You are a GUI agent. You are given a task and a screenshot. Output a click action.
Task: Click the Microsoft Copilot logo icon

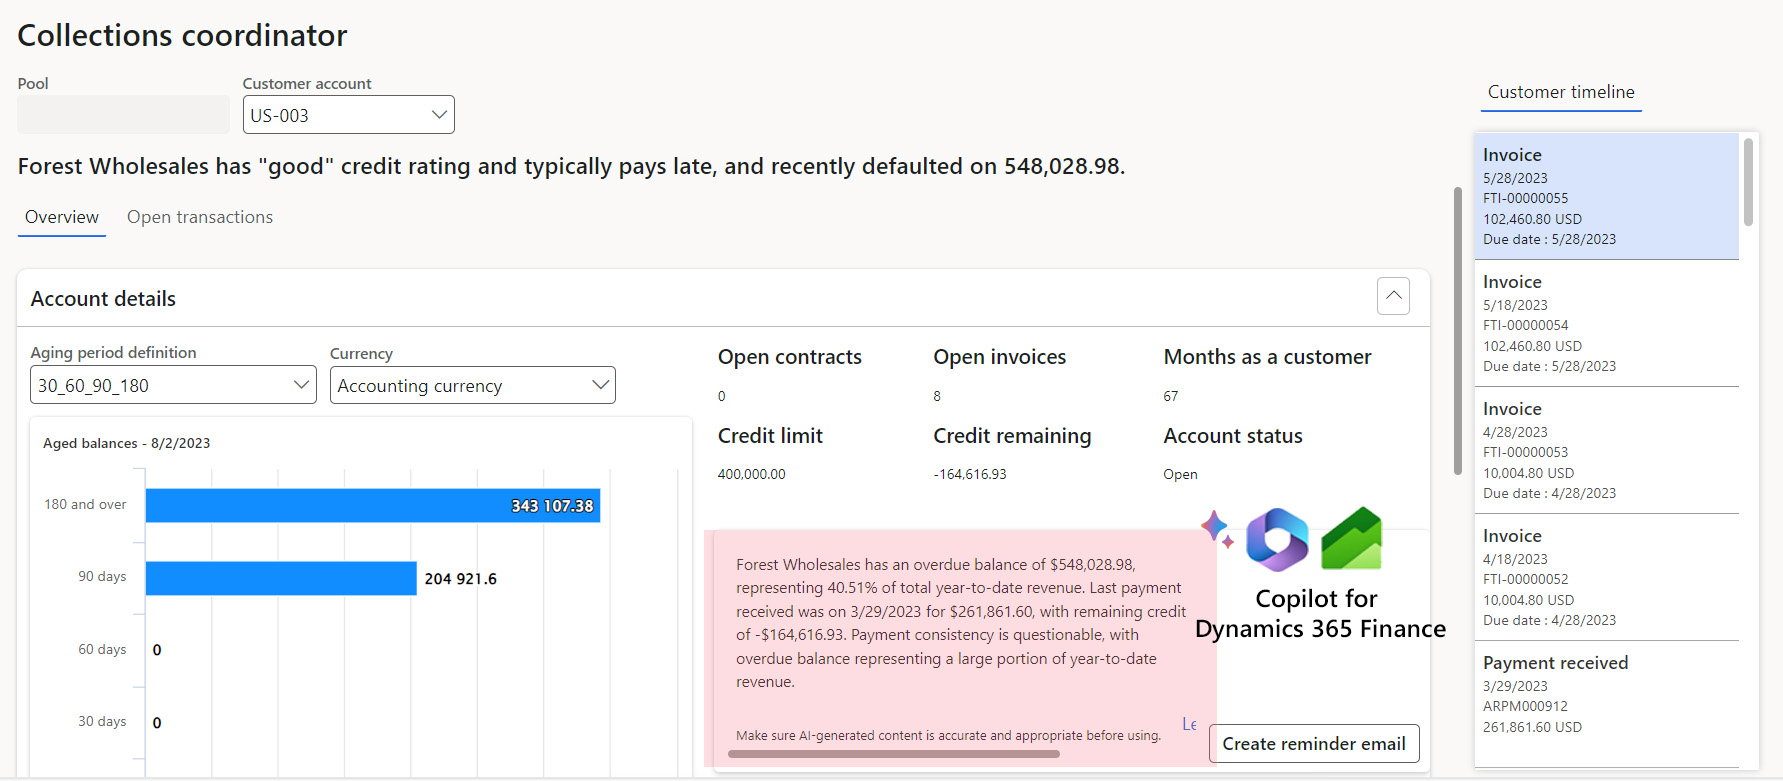point(1277,539)
